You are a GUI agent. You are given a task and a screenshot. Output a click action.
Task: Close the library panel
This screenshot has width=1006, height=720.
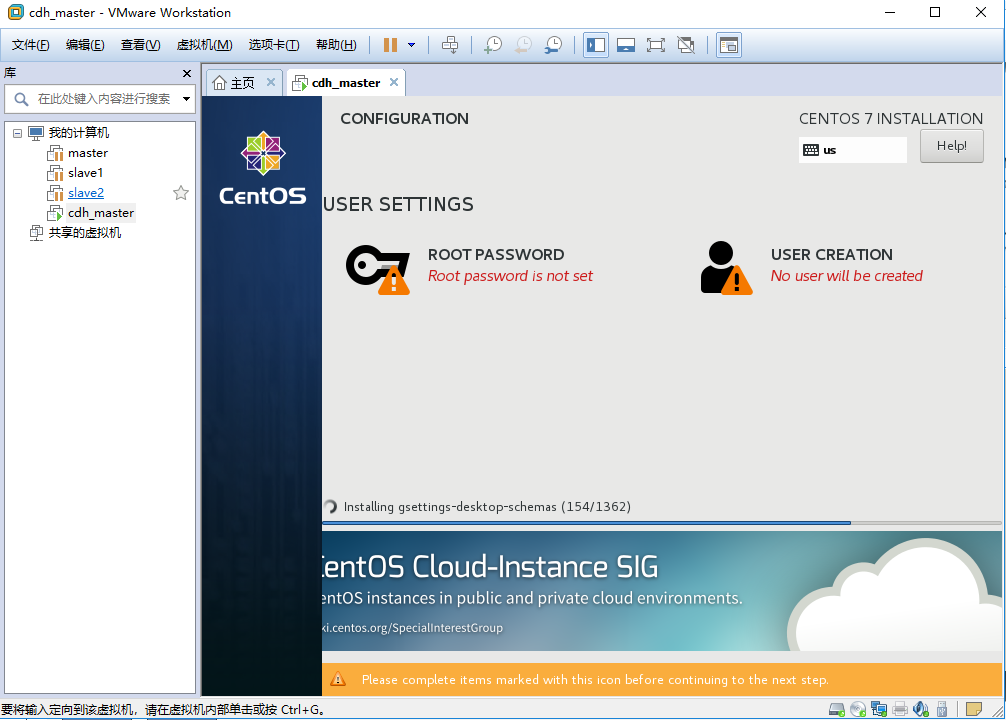tap(187, 73)
